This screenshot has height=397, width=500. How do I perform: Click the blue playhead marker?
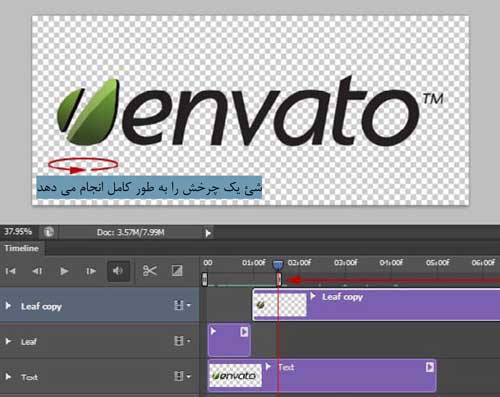(x=278, y=266)
